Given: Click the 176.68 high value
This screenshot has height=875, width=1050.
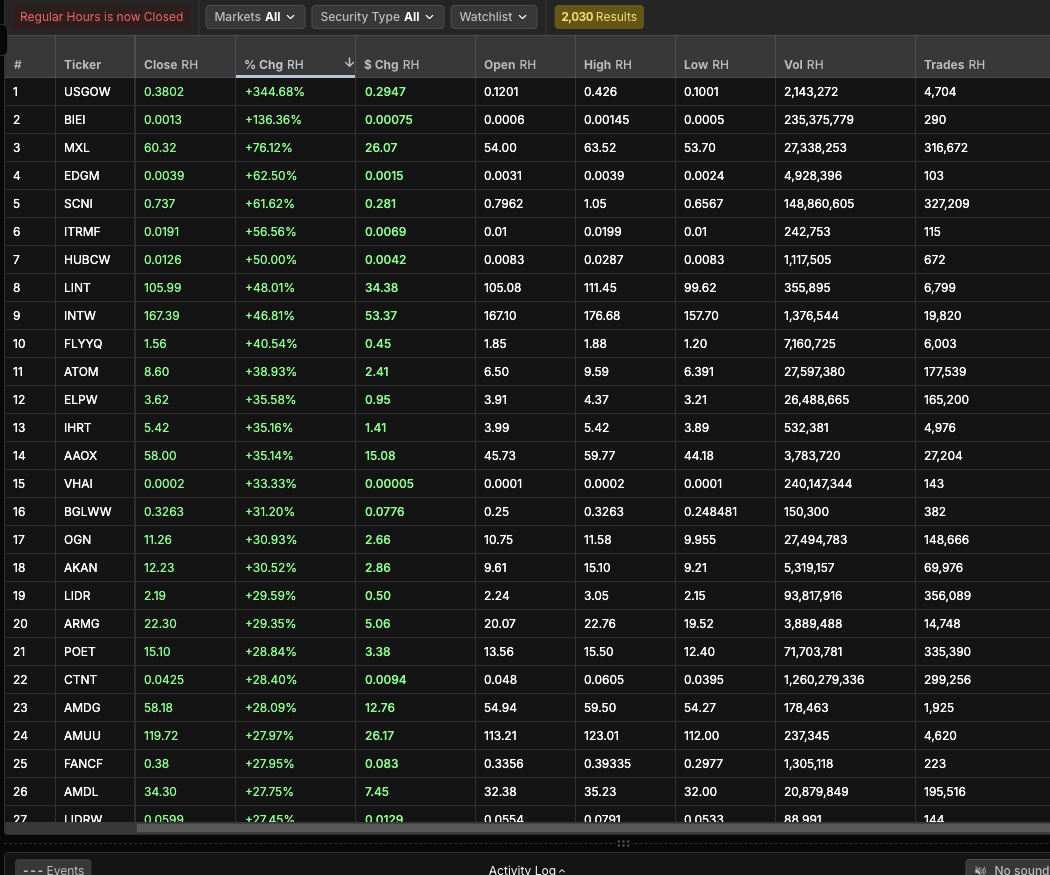Looking at the screenshot, I should [x=602, y=316].
